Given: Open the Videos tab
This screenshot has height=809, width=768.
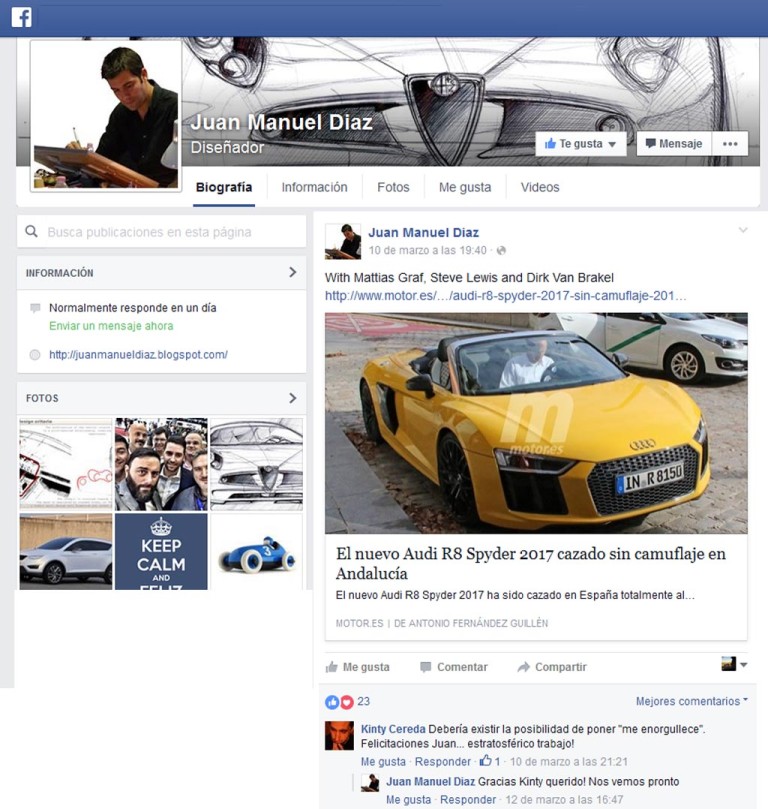Looking at the screenshot, I should (x=540, y=187).
